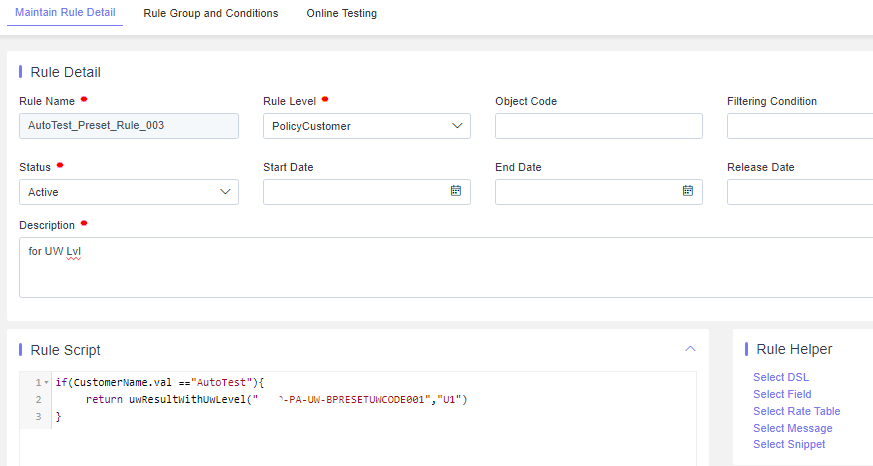
Task: Click the End Date input field
Action: [x=599, y=192]
